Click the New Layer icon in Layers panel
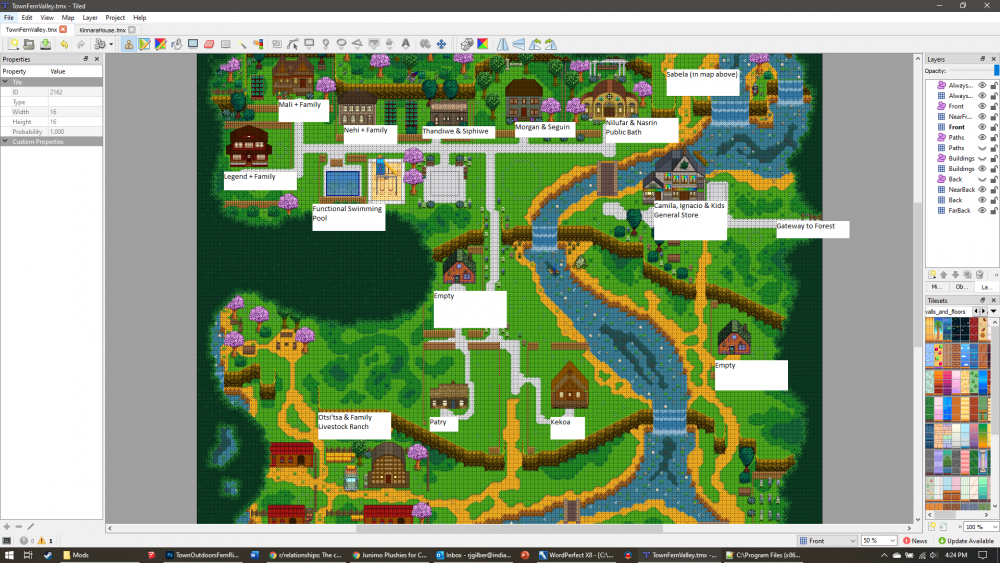Screen dimensions: 1000x563 coord(932,275)
